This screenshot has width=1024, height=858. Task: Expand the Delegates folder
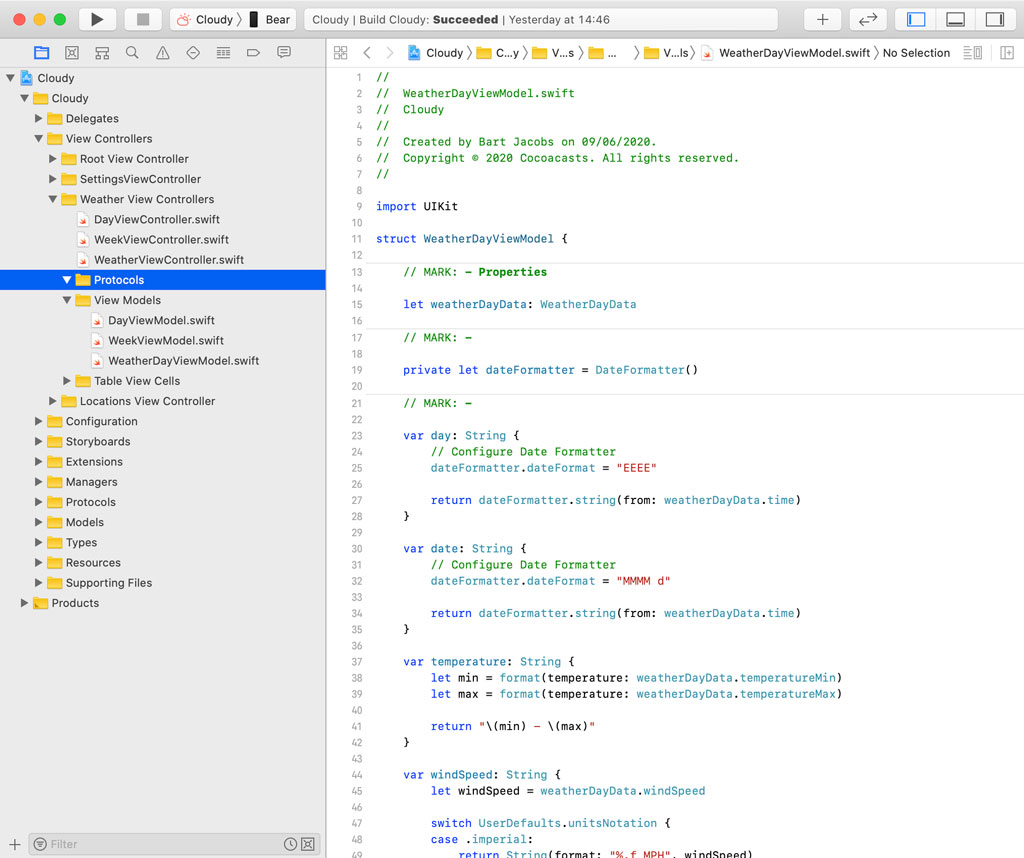click(x=40, y=119)
